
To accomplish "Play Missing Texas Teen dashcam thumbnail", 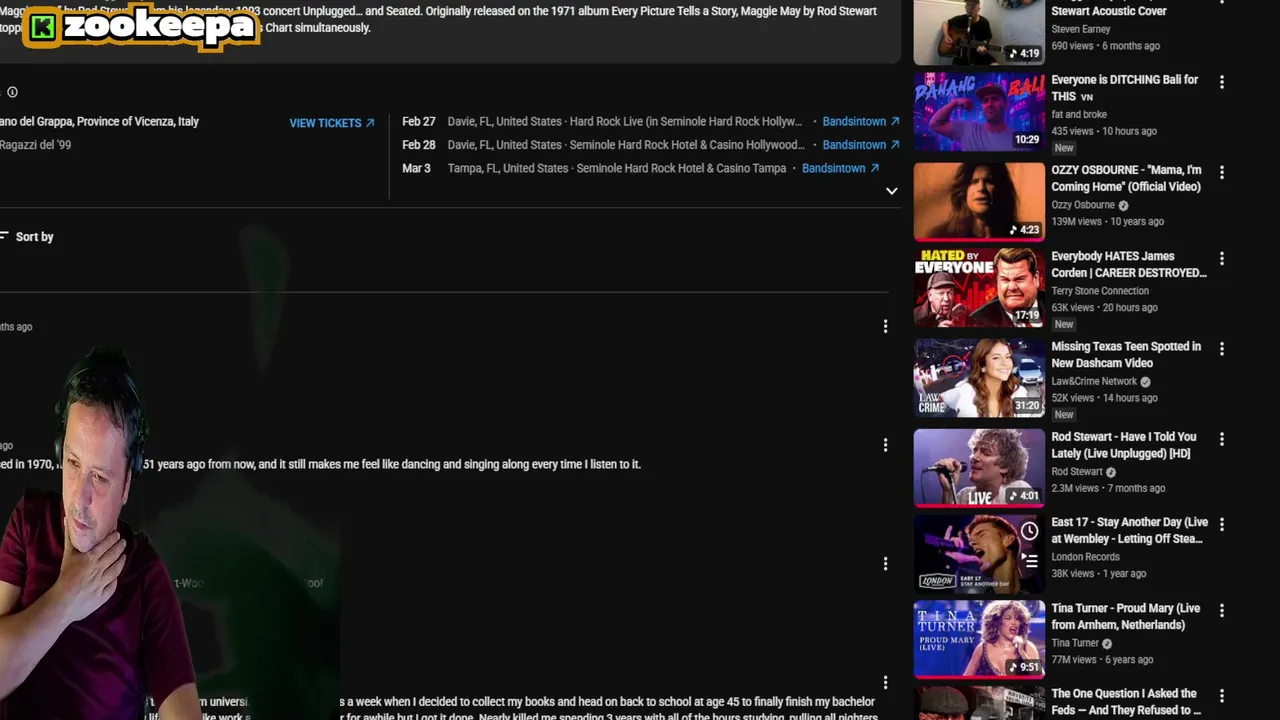I will point(979,378).
